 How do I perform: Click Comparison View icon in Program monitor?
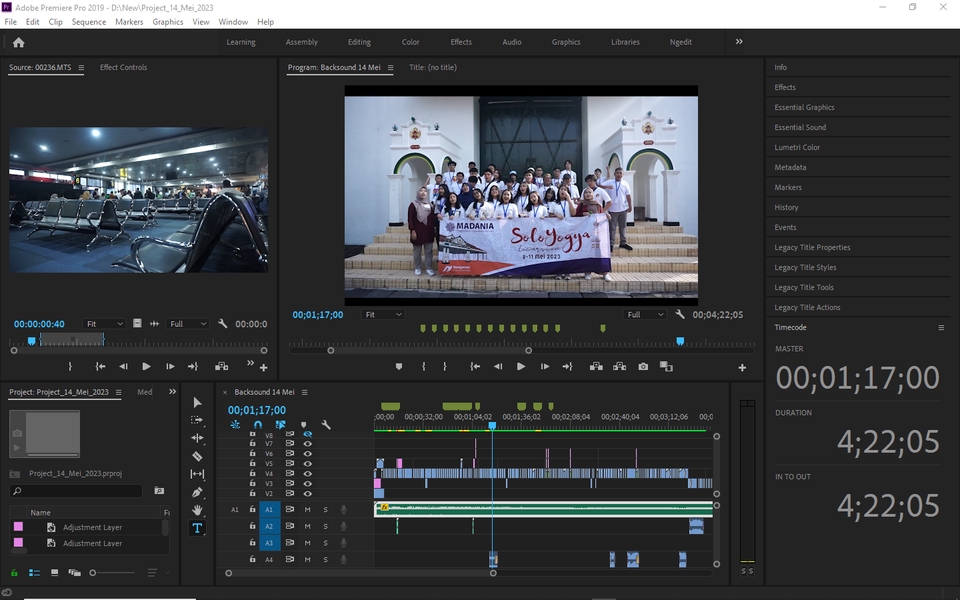666,367
